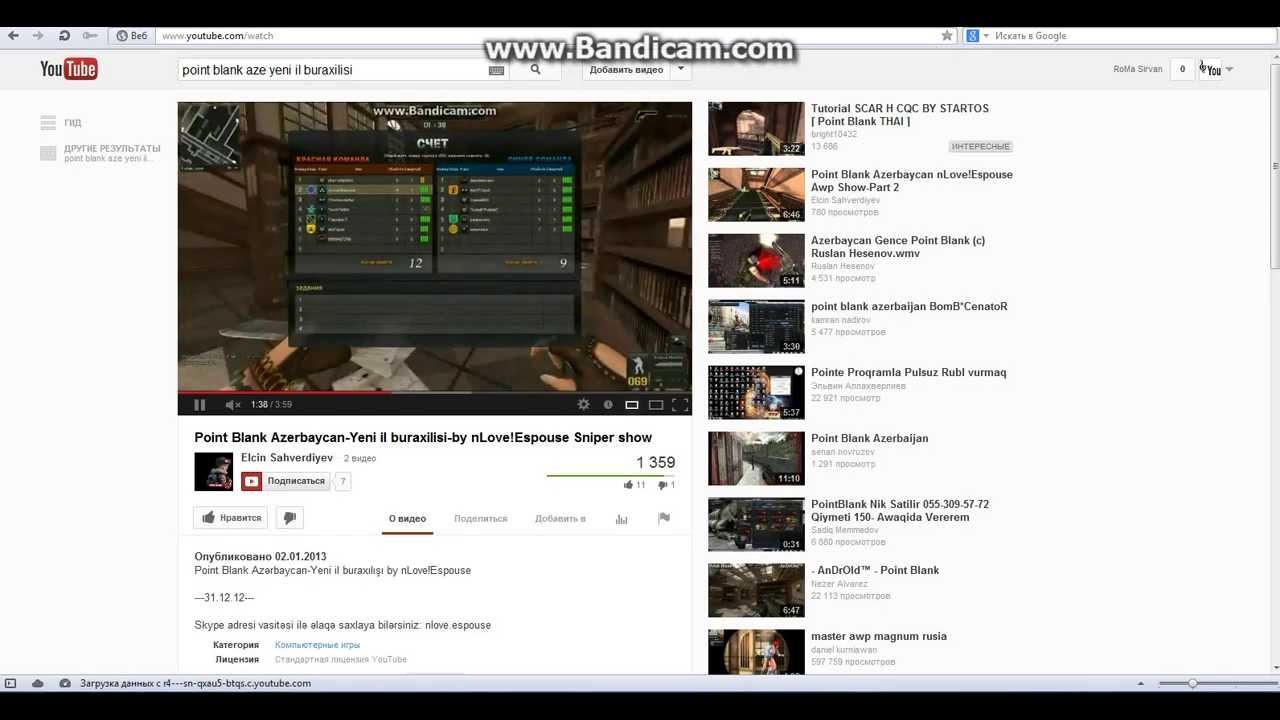Open point blank azerbaijan BomB*CenatoR title
This screenshot has width=1280, height=720.
[909, 307]
